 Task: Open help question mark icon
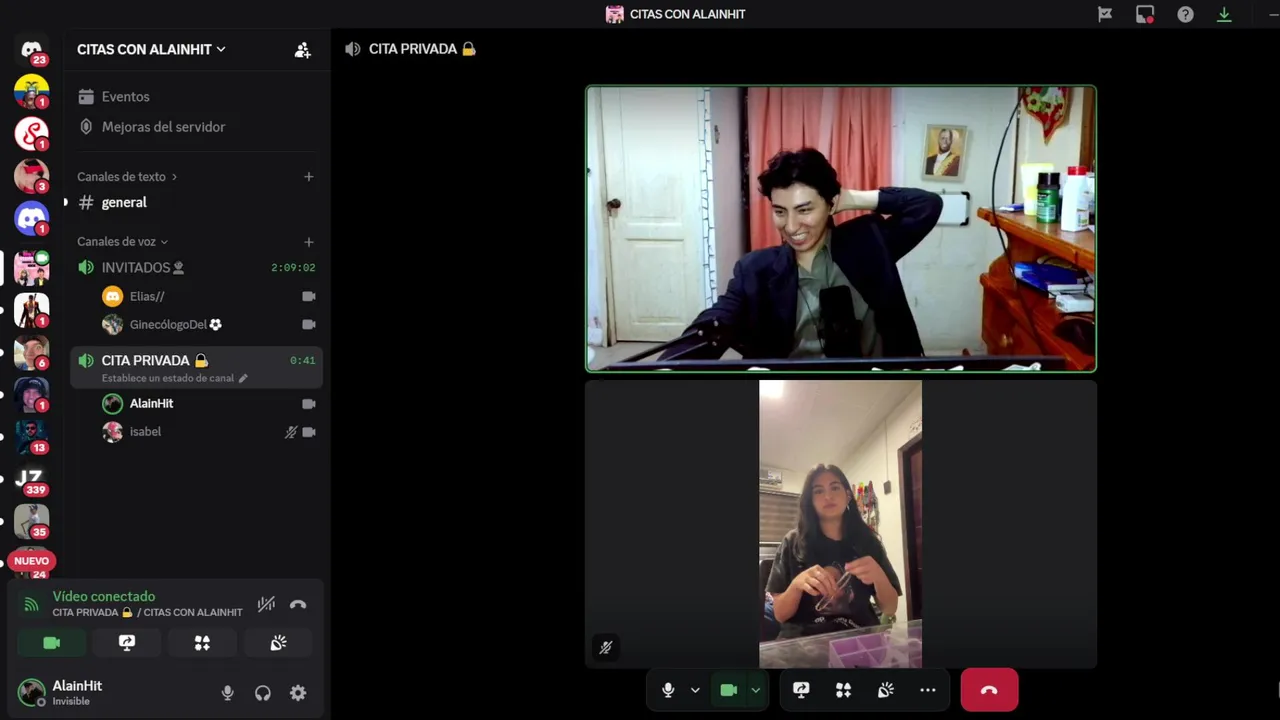point(1185,14)
